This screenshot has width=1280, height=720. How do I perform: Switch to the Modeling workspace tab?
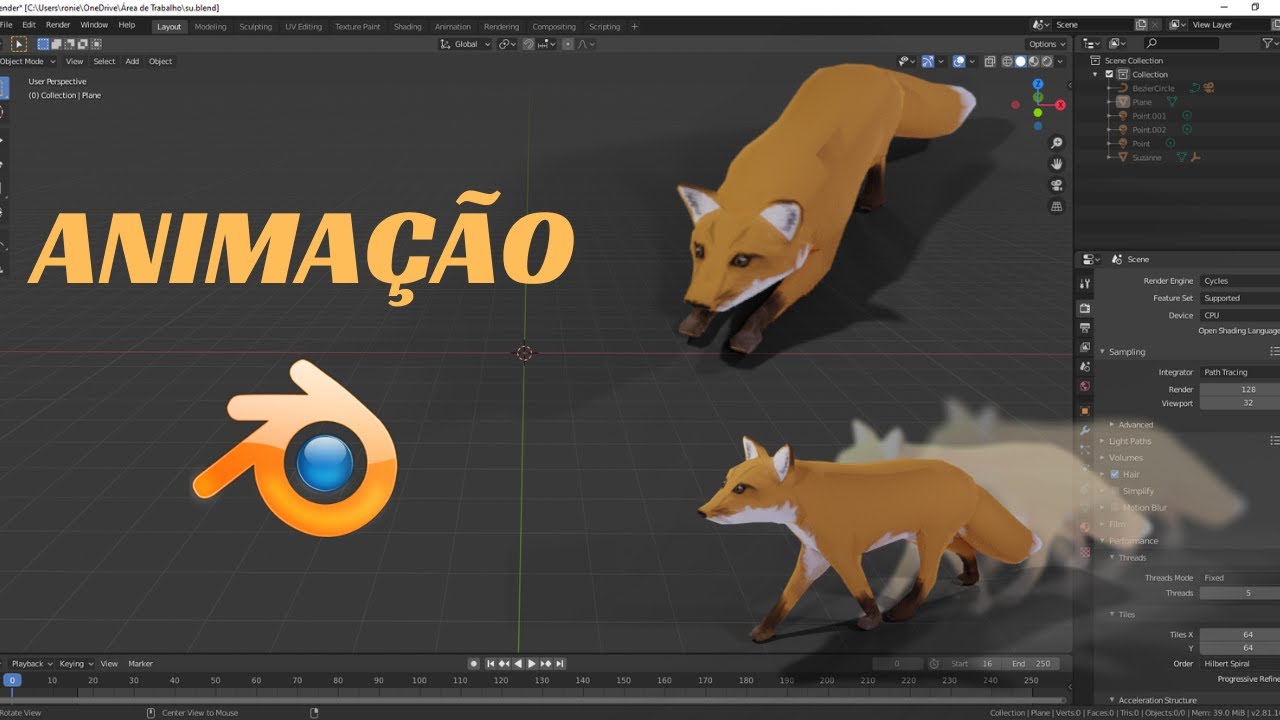tap(210, 27)
